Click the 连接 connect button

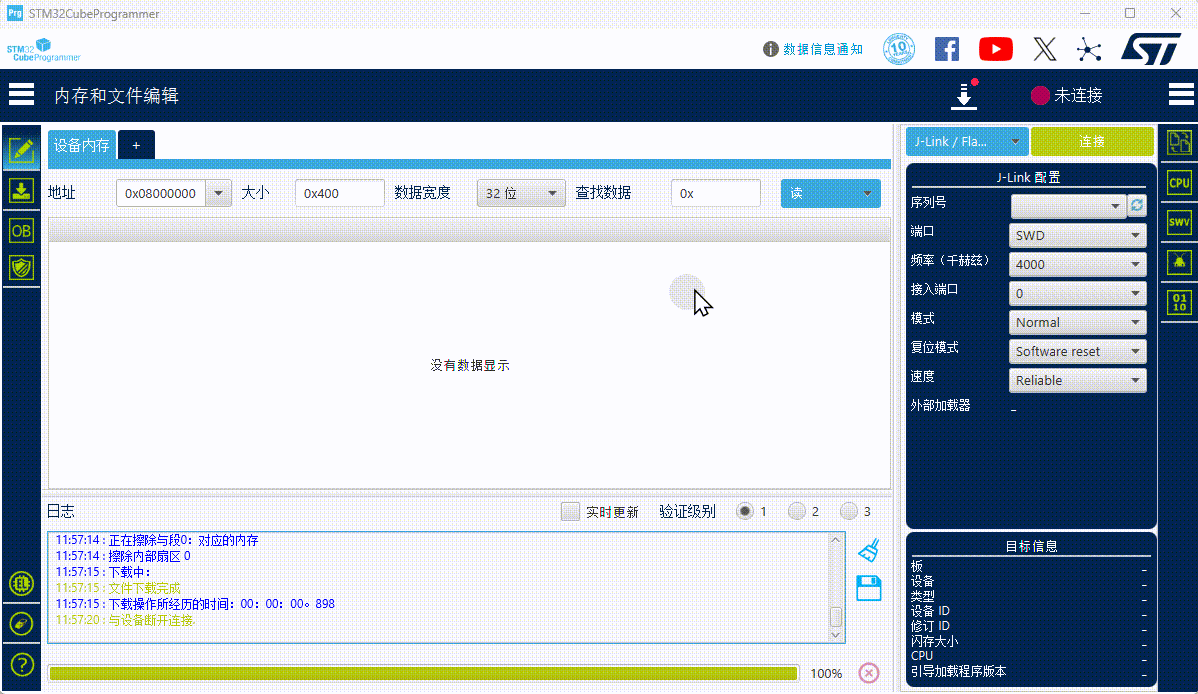coord(1092,142)
